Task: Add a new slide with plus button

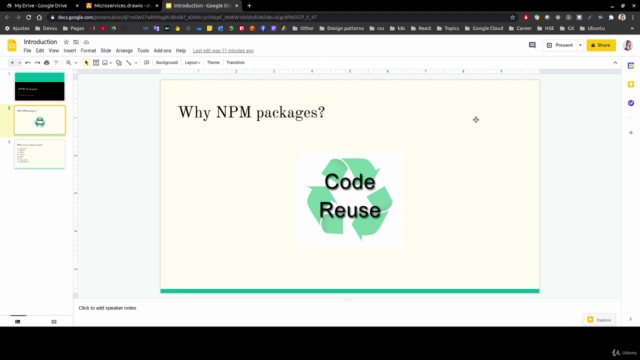Action: [12, 63]
